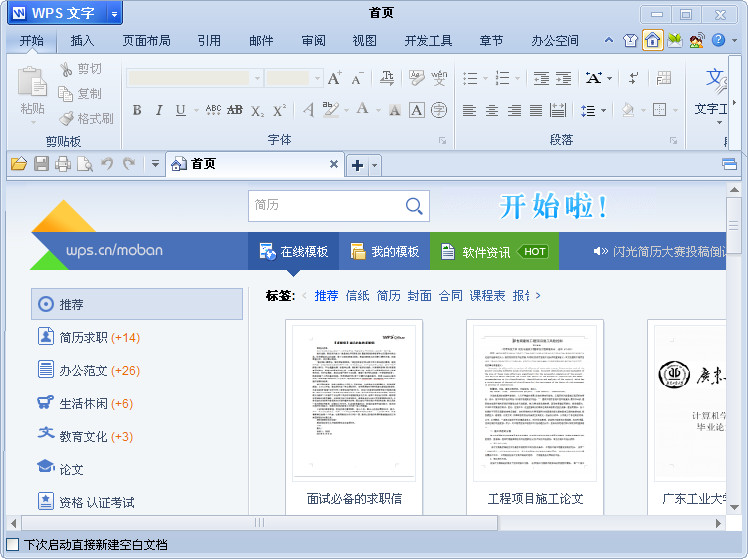Toggle Italic formatting
Viewport: 748px width, 559px height.
pyautogui.click(x=159, y=110)
